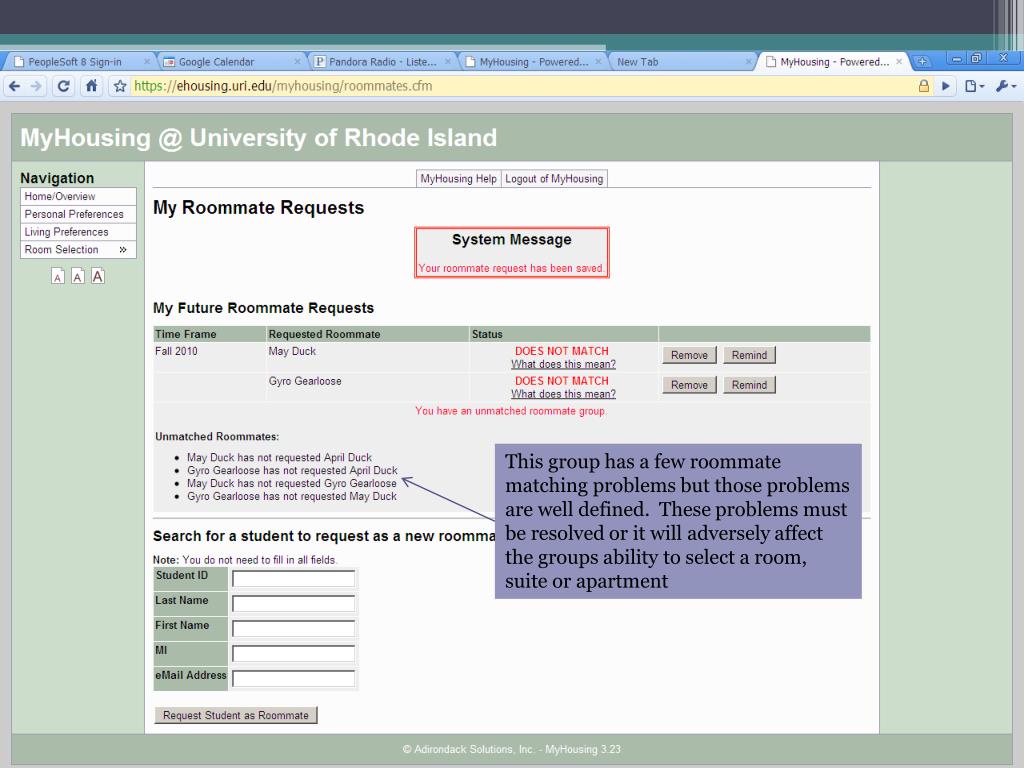This screenshot has width=1024, height=768.
Task: Click the Last Name field
Action: point(293,603)
